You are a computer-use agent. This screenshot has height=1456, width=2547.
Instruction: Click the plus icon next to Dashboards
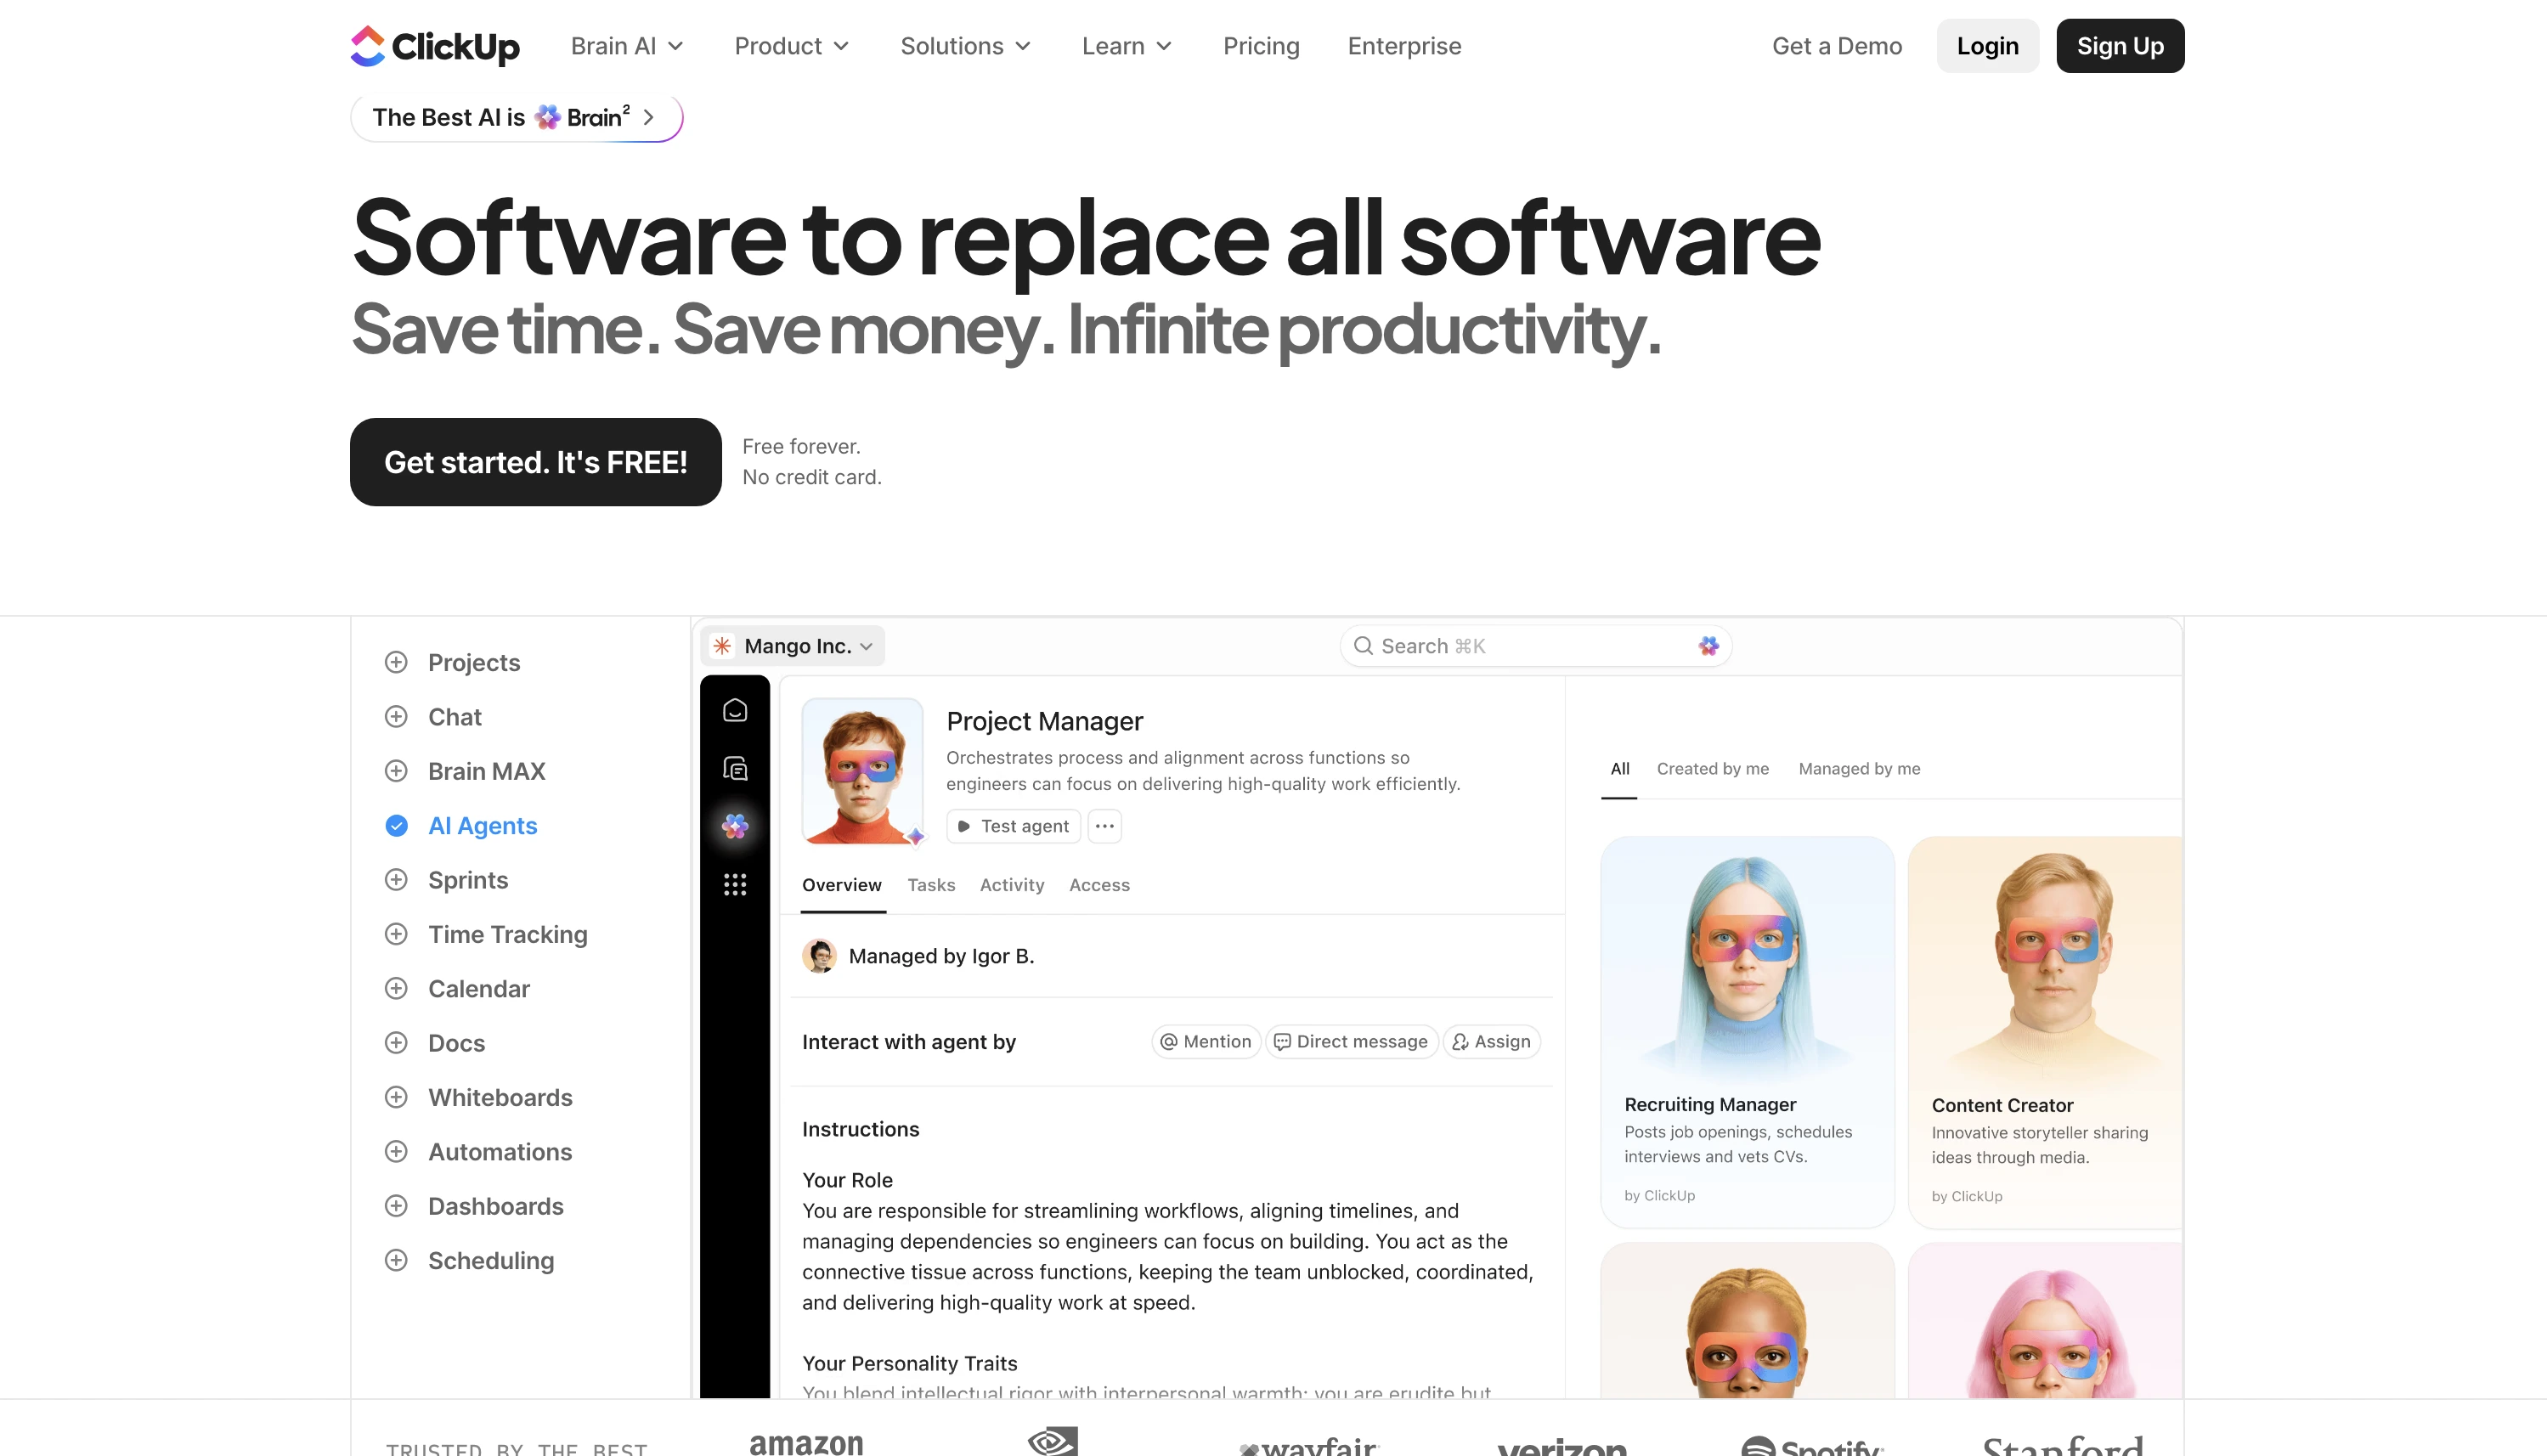pos(396,1206)
